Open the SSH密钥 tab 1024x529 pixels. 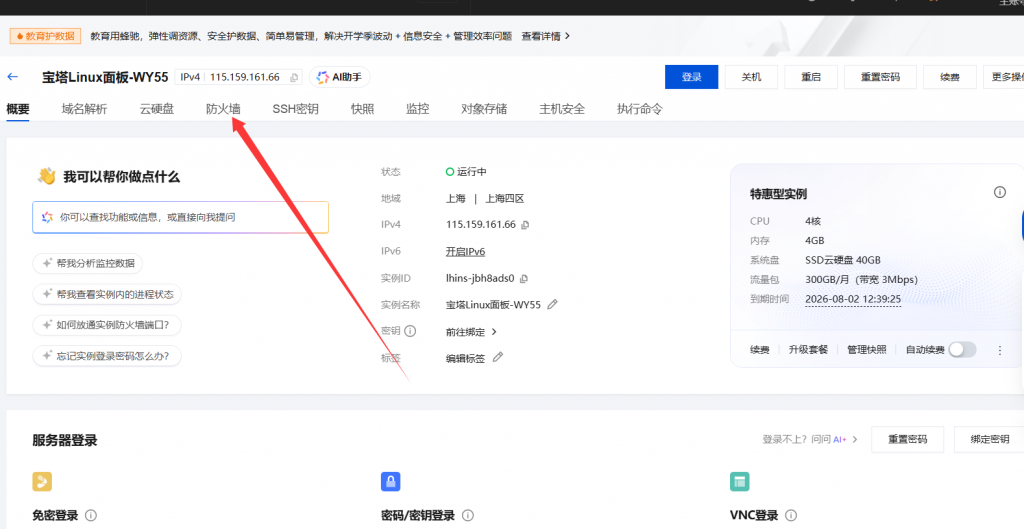tap(295, 109)
